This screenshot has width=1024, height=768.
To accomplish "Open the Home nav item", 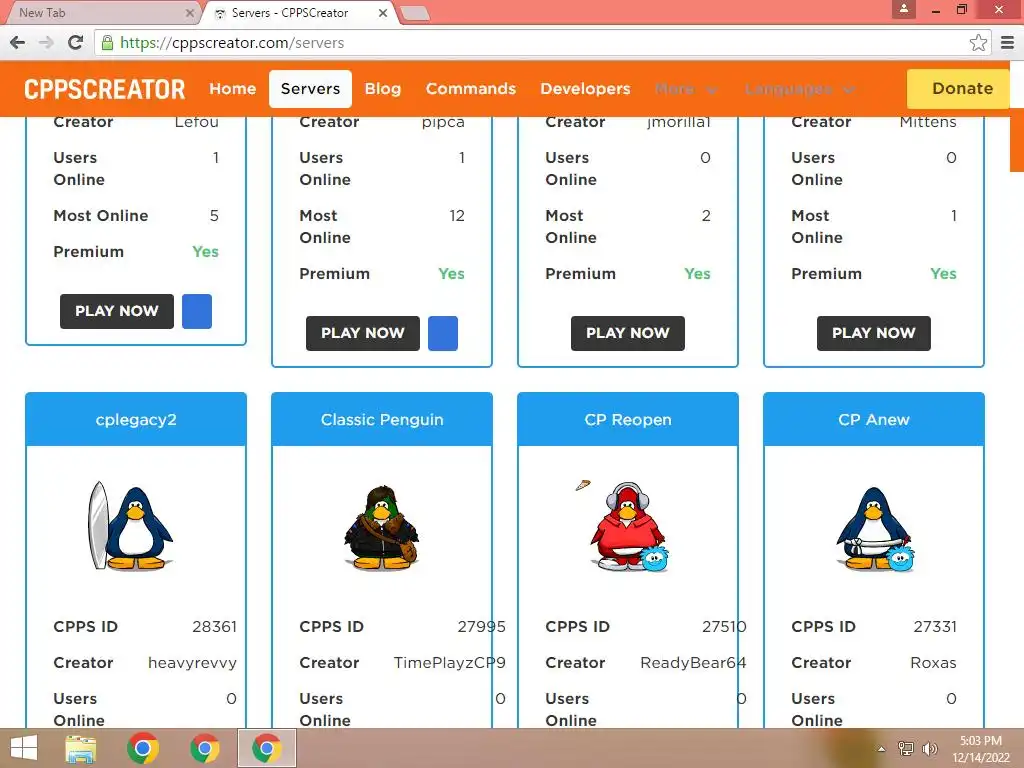I will pyautogui.click(x=232, y=89).
